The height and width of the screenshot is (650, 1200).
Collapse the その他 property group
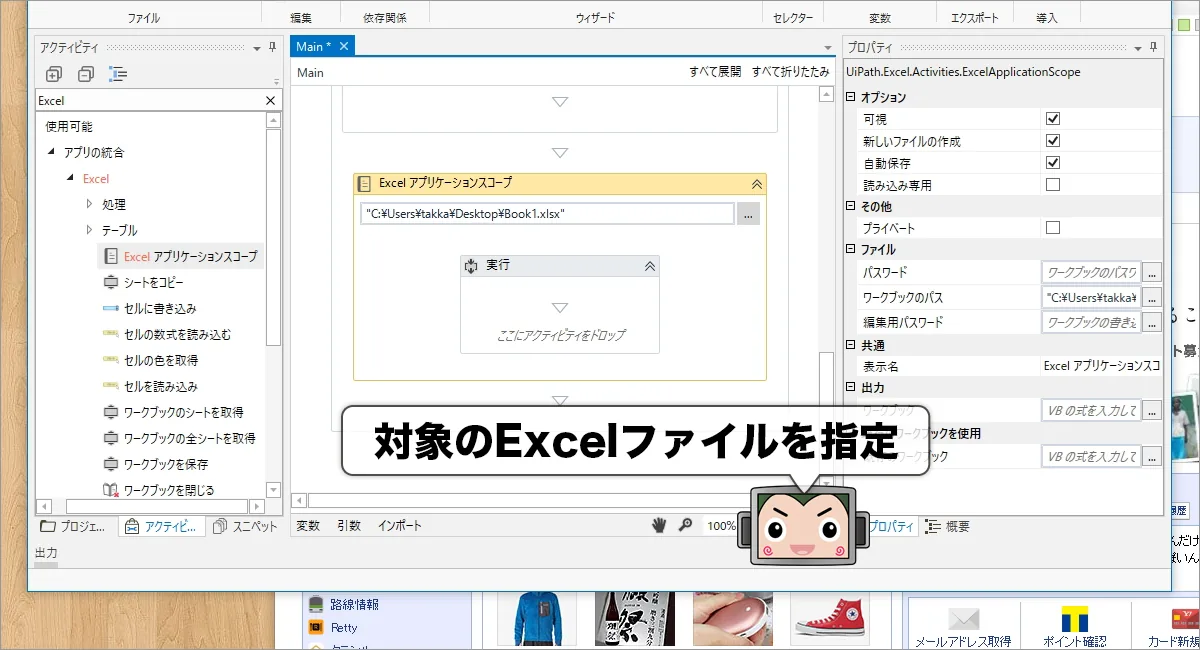click(851, 206)
